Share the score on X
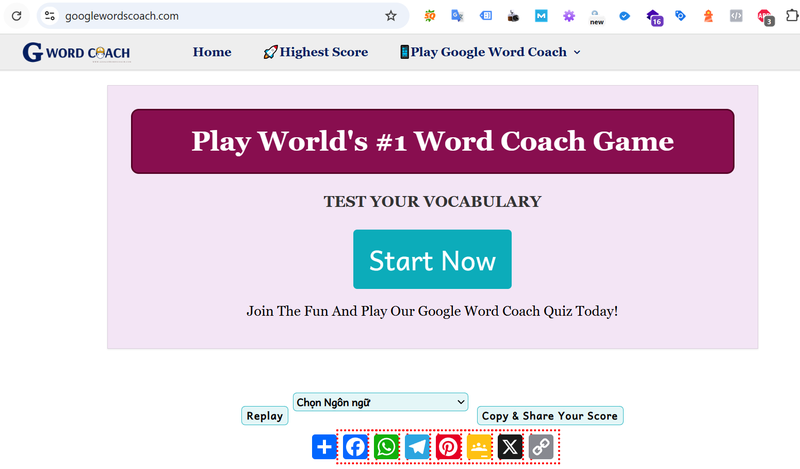The width and height of the screenshot is (800, 469). coord(510,448)
